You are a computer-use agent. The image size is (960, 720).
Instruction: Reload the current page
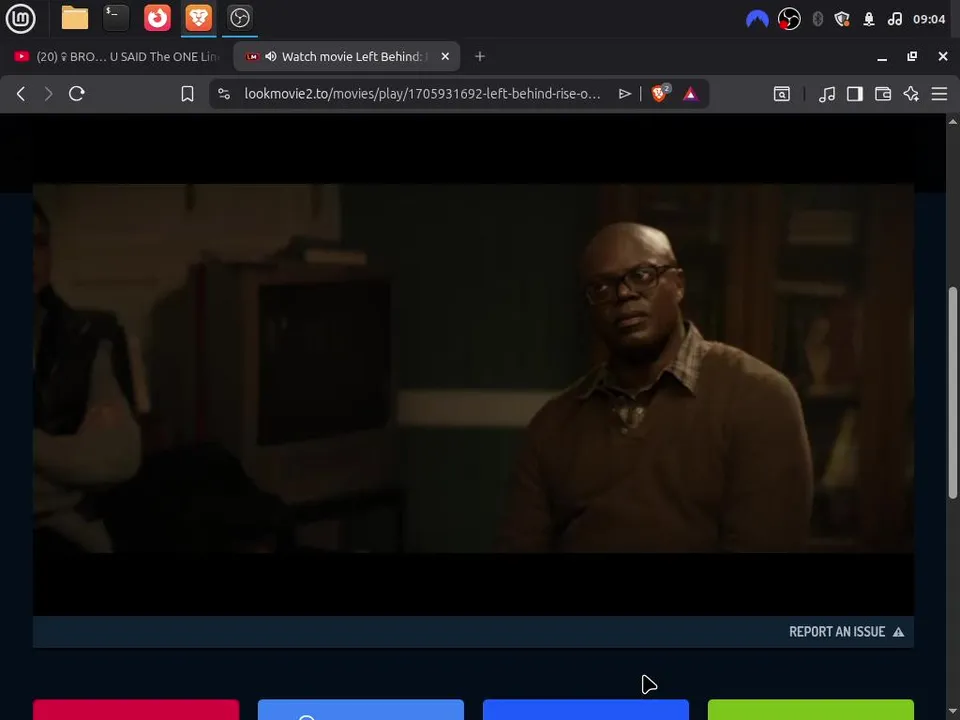[x=77, y=94]
